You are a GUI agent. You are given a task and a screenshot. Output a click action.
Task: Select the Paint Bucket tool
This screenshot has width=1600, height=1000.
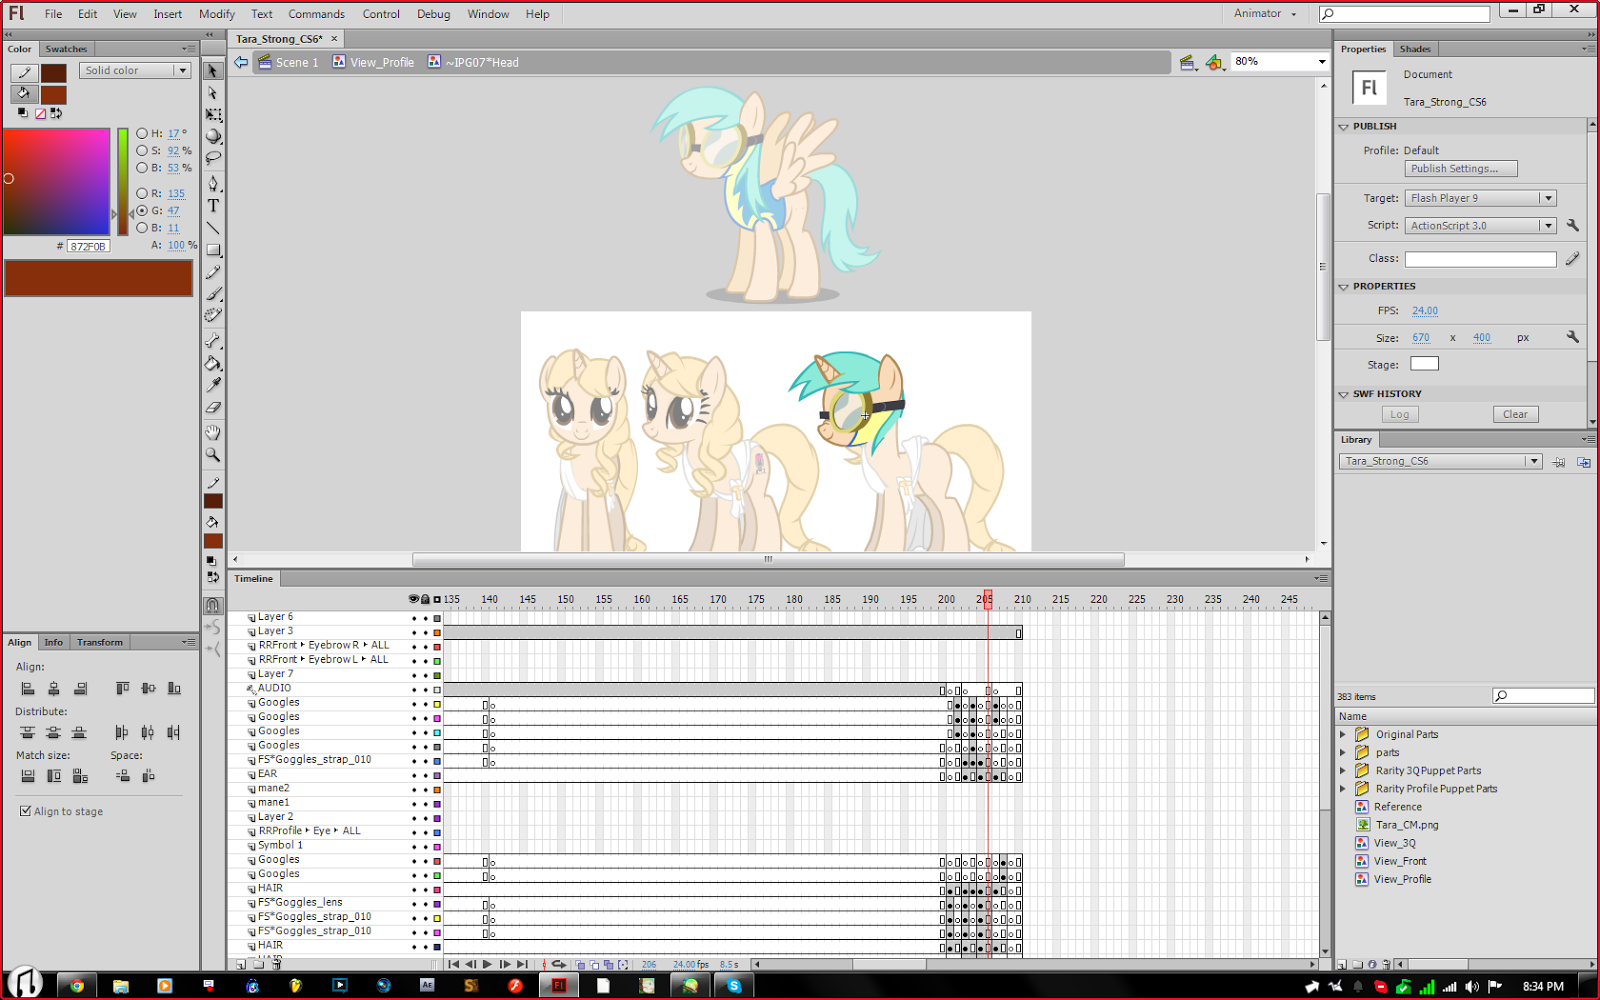(213, 363)
